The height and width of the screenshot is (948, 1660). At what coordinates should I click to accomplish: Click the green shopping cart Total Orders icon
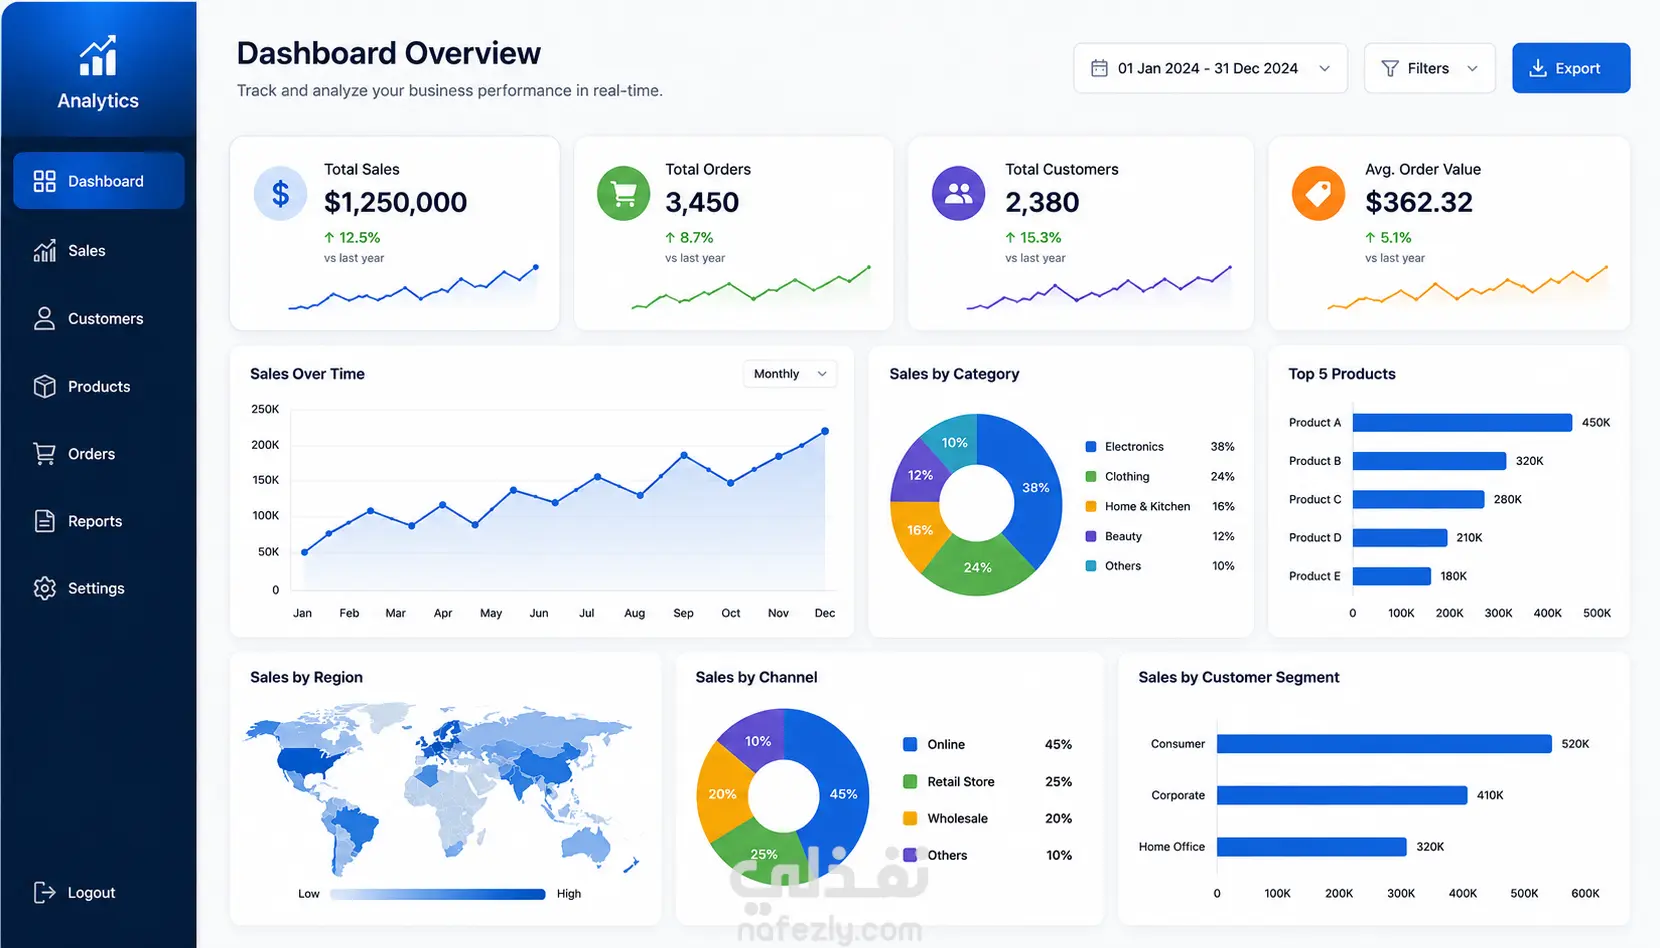[623, 193]
